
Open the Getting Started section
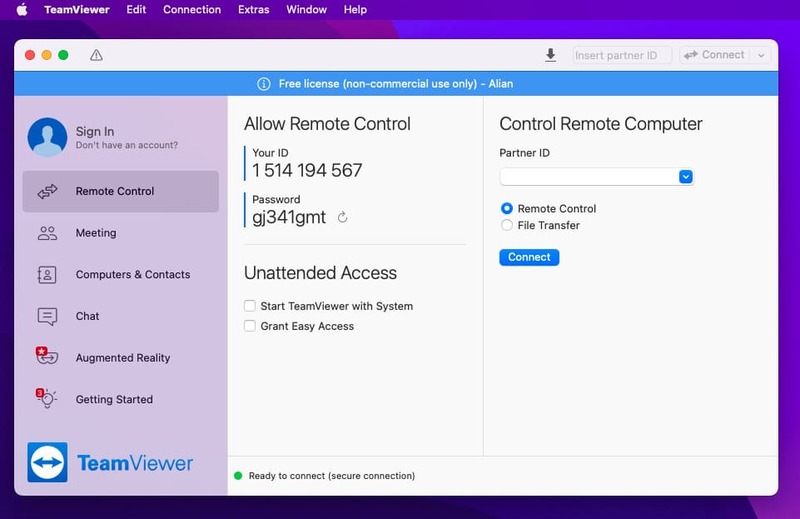[120, 400]
